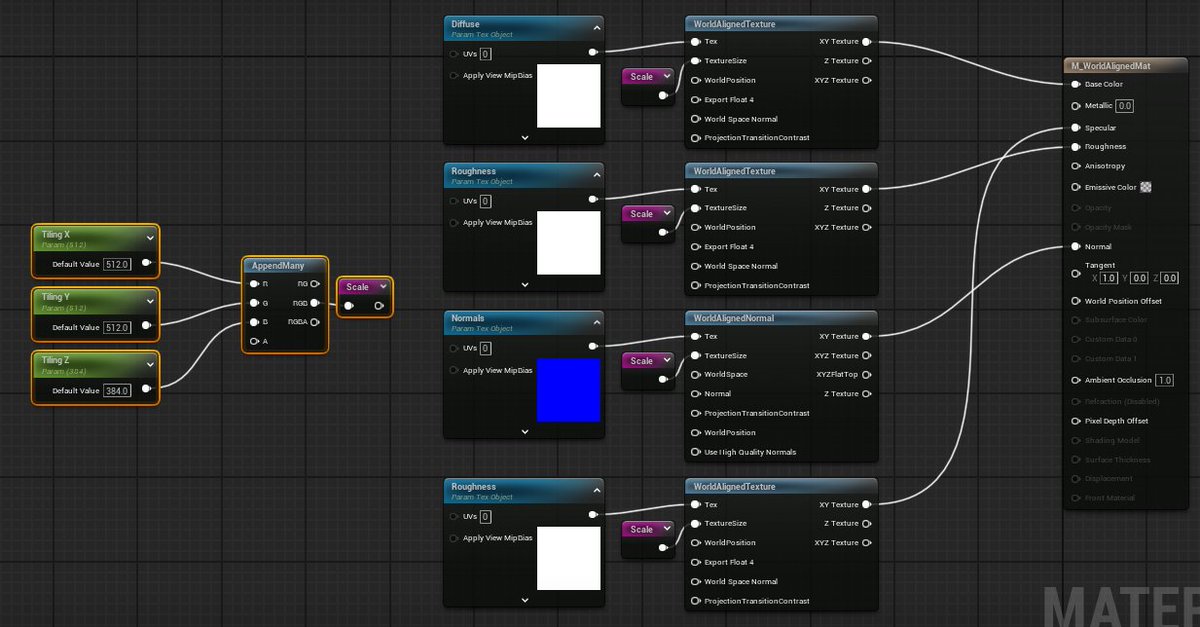Viewport: 1200px width, 627px height.
Task: Click the material Roughness input pin
Action: pos(1076,146)
